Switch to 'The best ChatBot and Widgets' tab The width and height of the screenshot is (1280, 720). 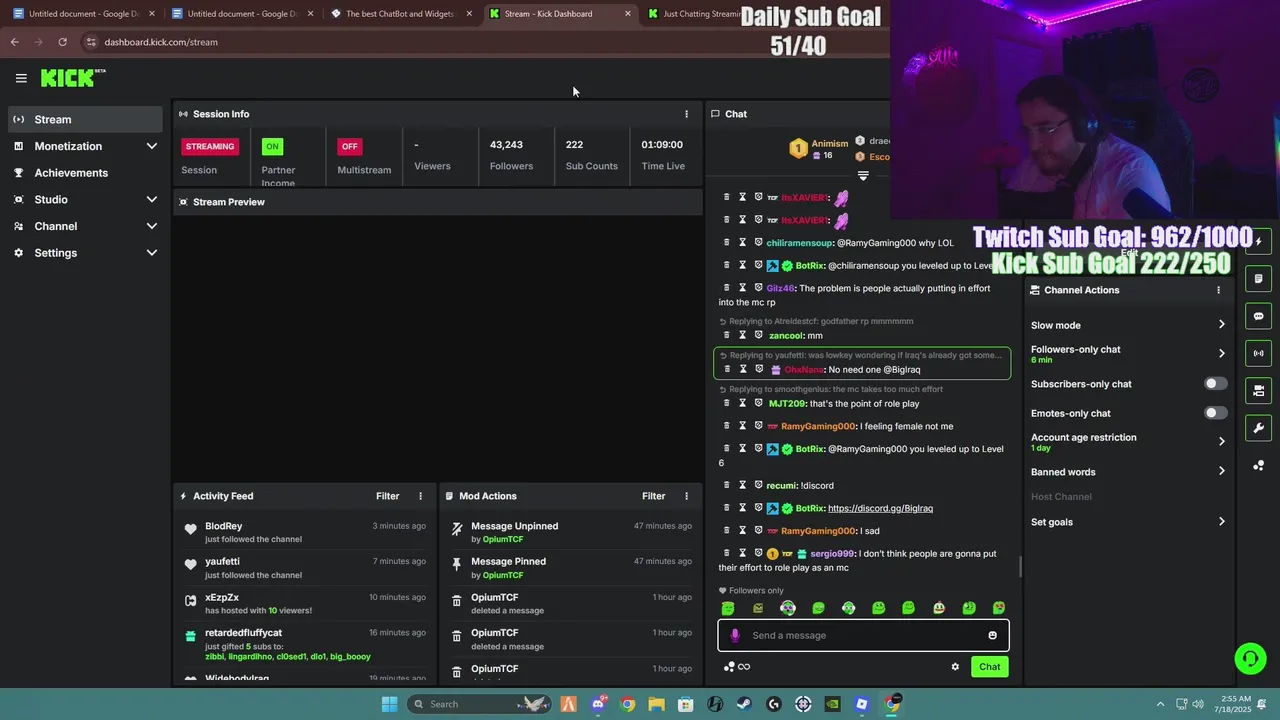[399, 14]
